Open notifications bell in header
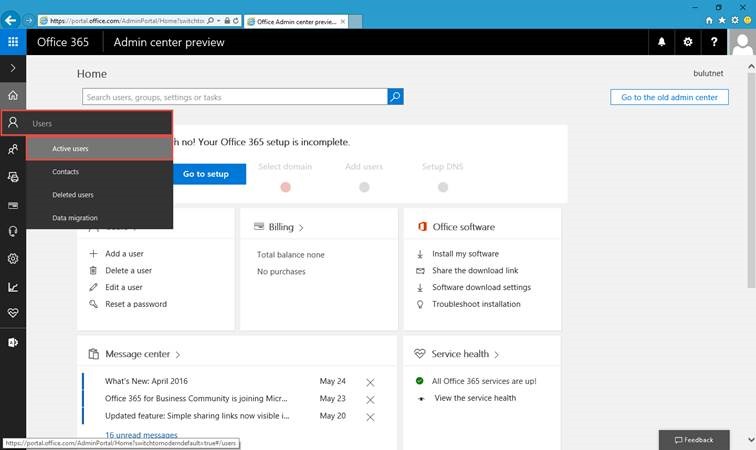The width and height of the screenshot is (756, 450). (662, 42)
